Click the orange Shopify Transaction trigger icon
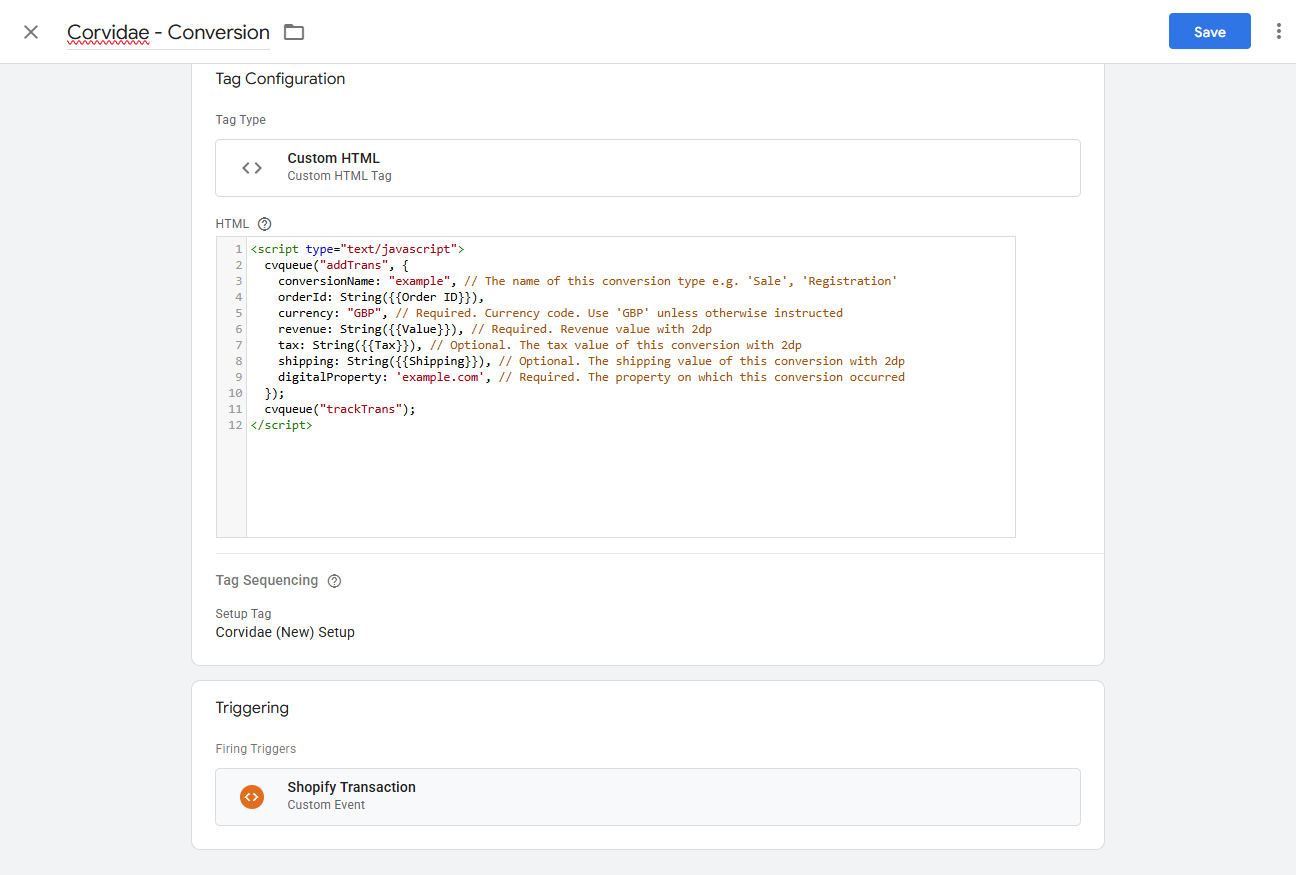This screenshot has height=875, width=1296. point(252,797)
